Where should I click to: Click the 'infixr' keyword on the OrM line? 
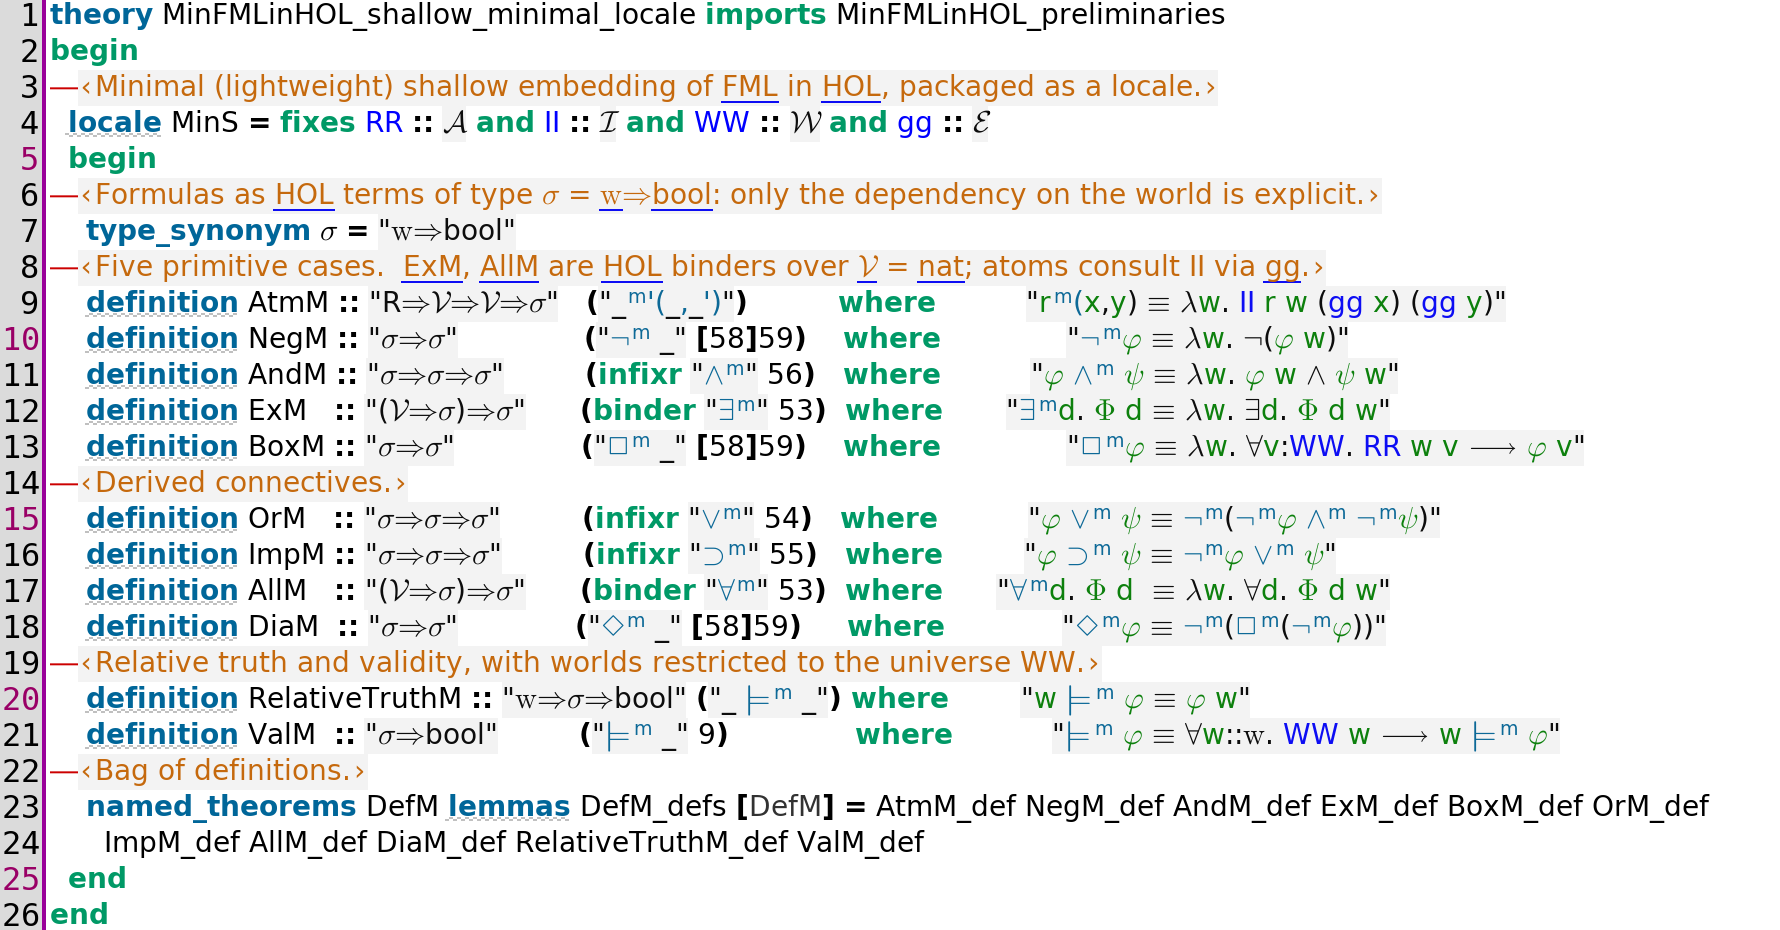pos(637,519)
